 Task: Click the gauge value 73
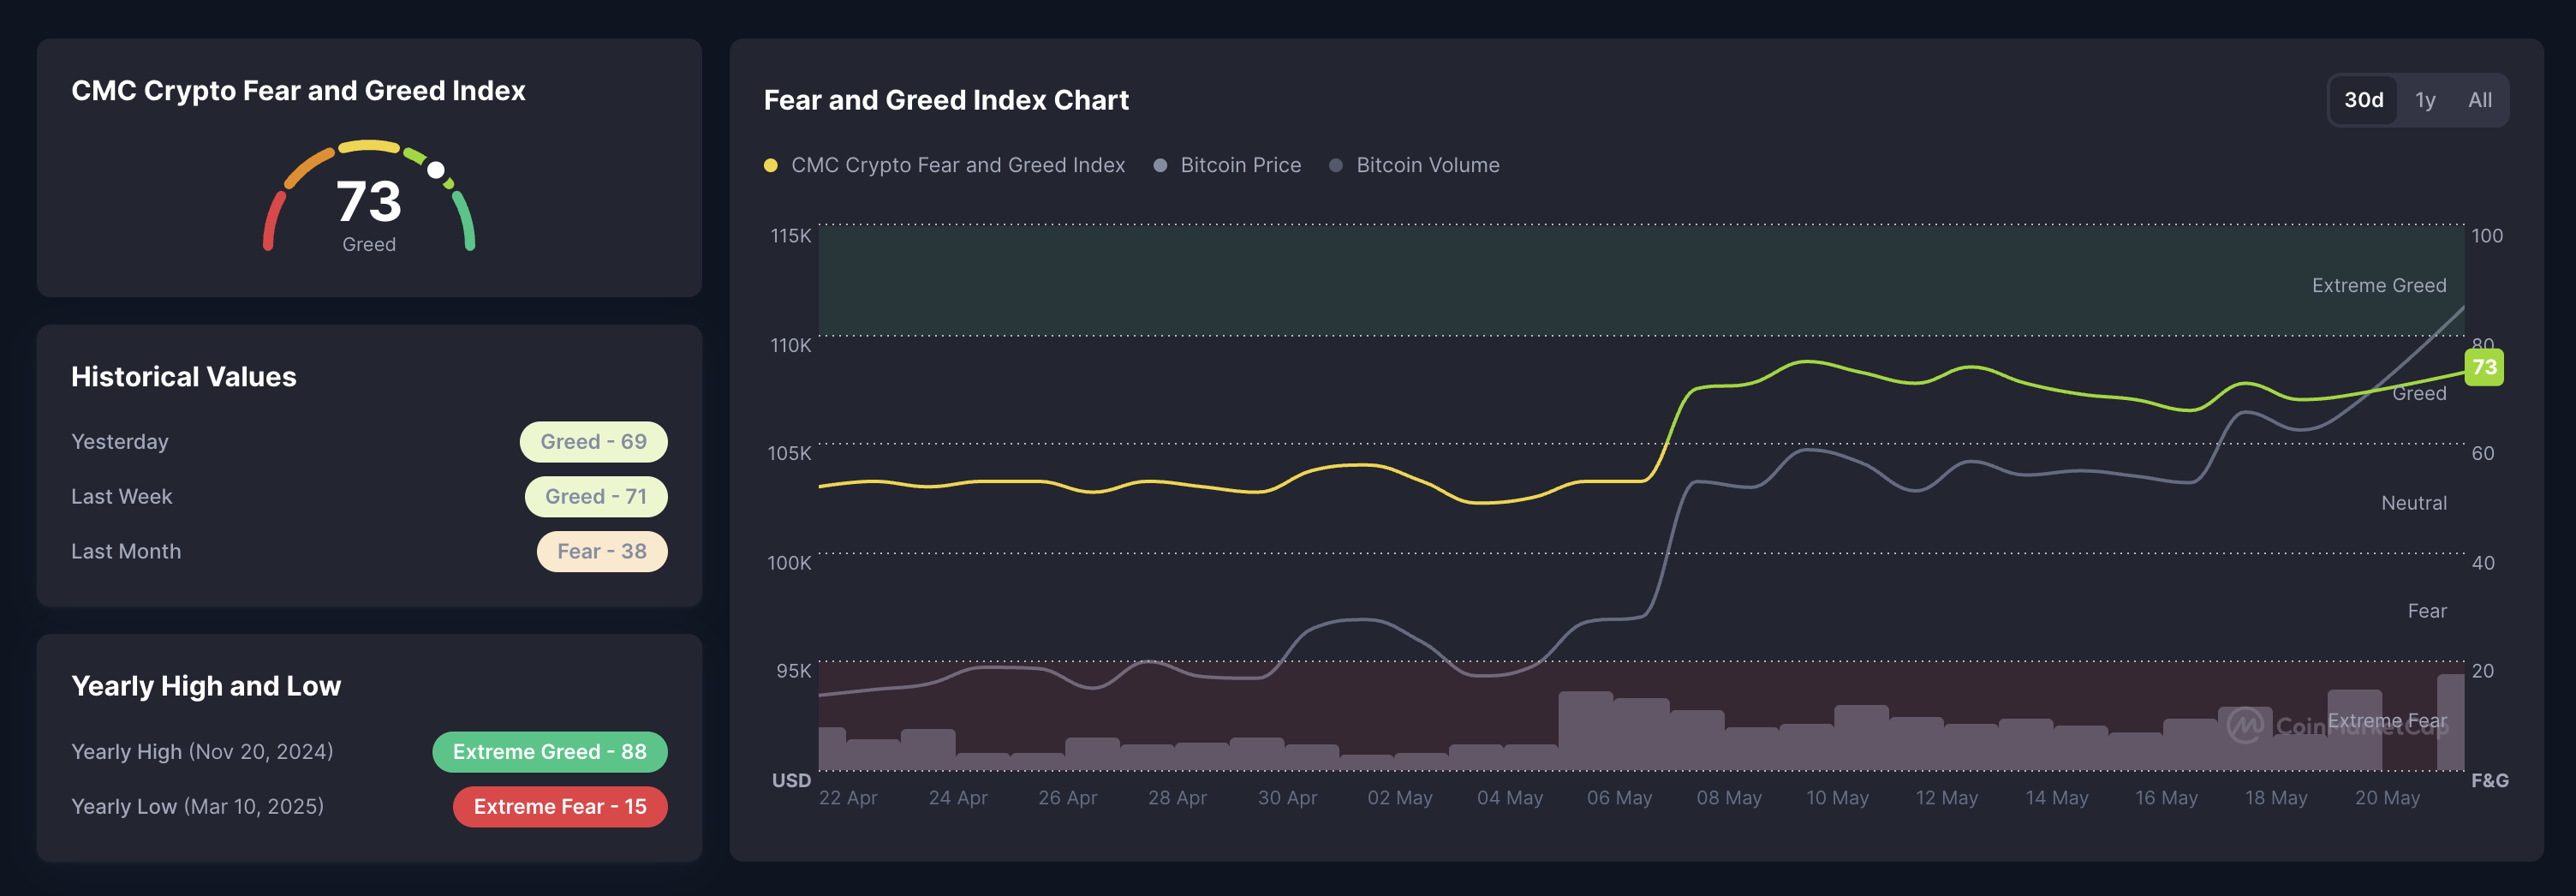pyautogui.click(x=369, y=201)
